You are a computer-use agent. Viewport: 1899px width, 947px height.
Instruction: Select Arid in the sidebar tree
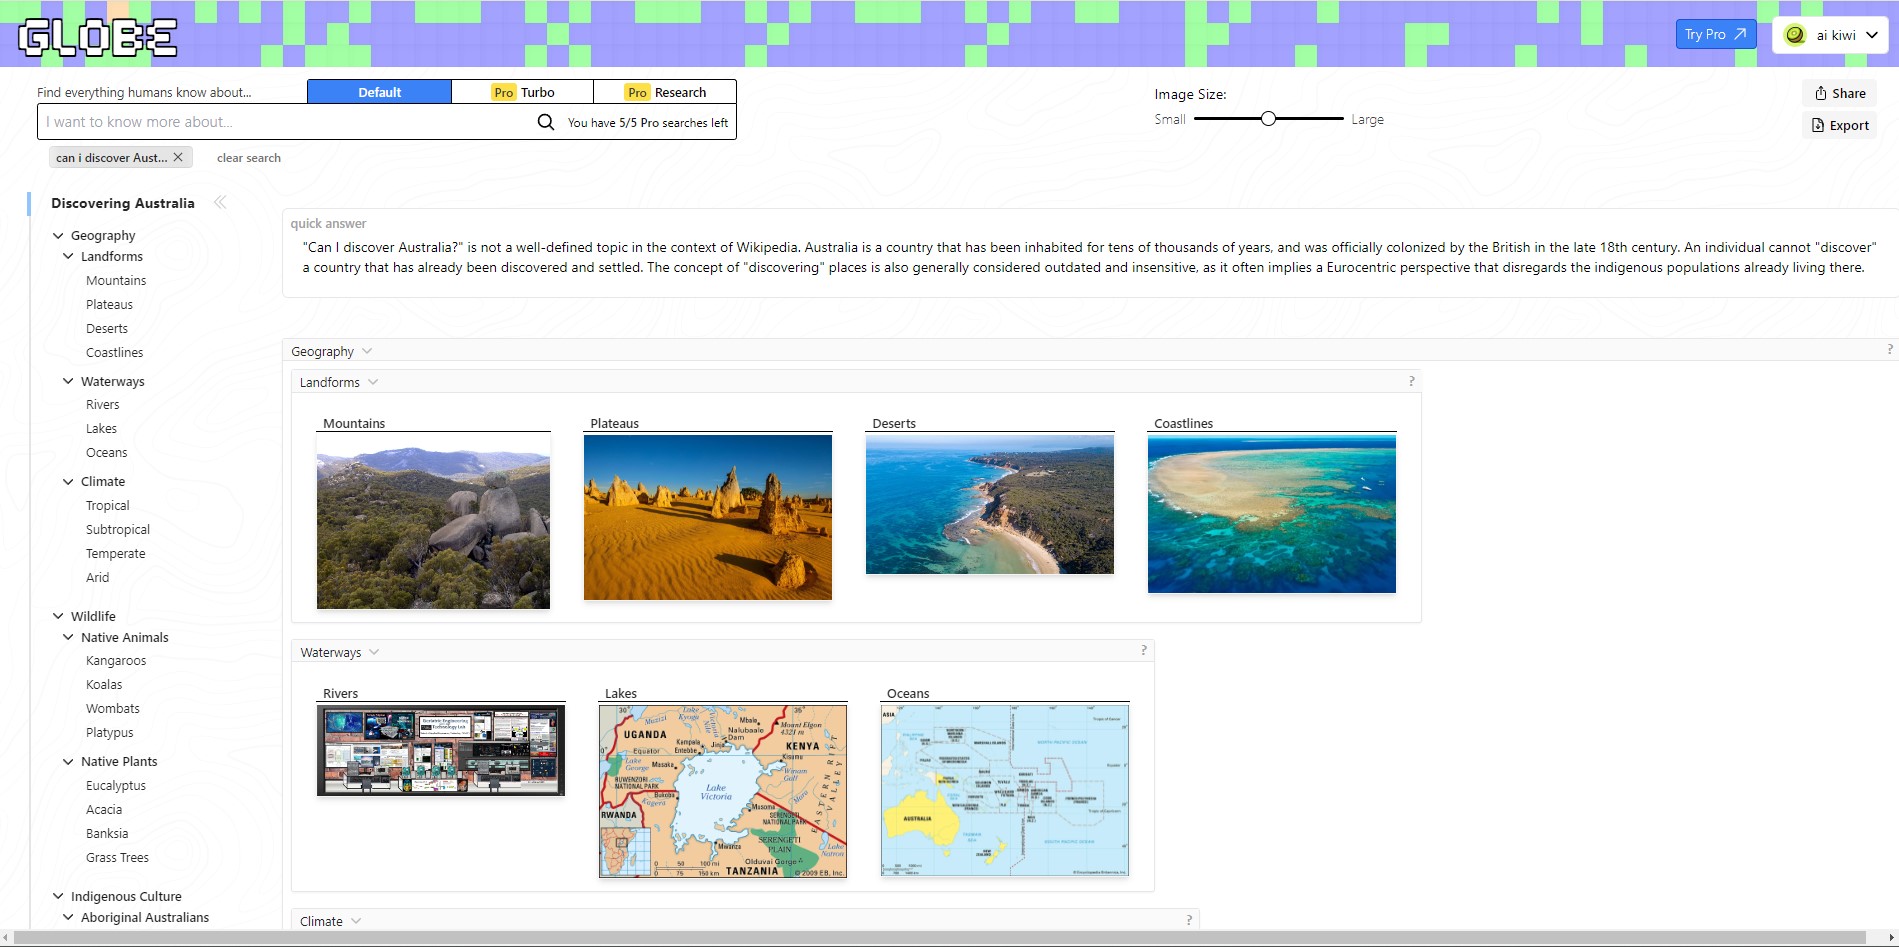[x=98, y=577]
